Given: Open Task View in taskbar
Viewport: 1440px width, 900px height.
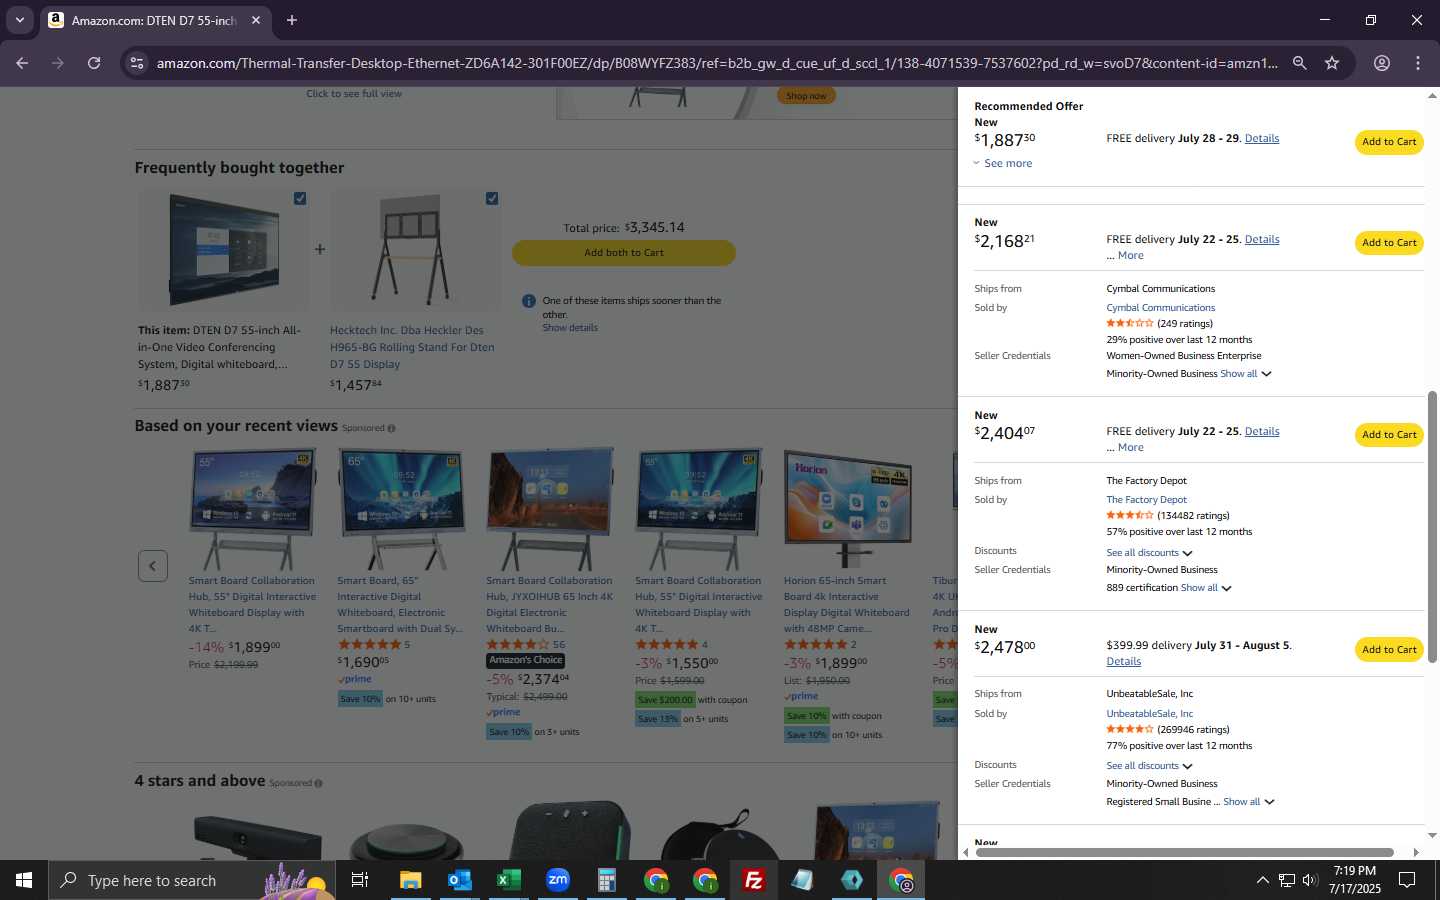Looking at the screenshot, I should (x=360, y=880).
